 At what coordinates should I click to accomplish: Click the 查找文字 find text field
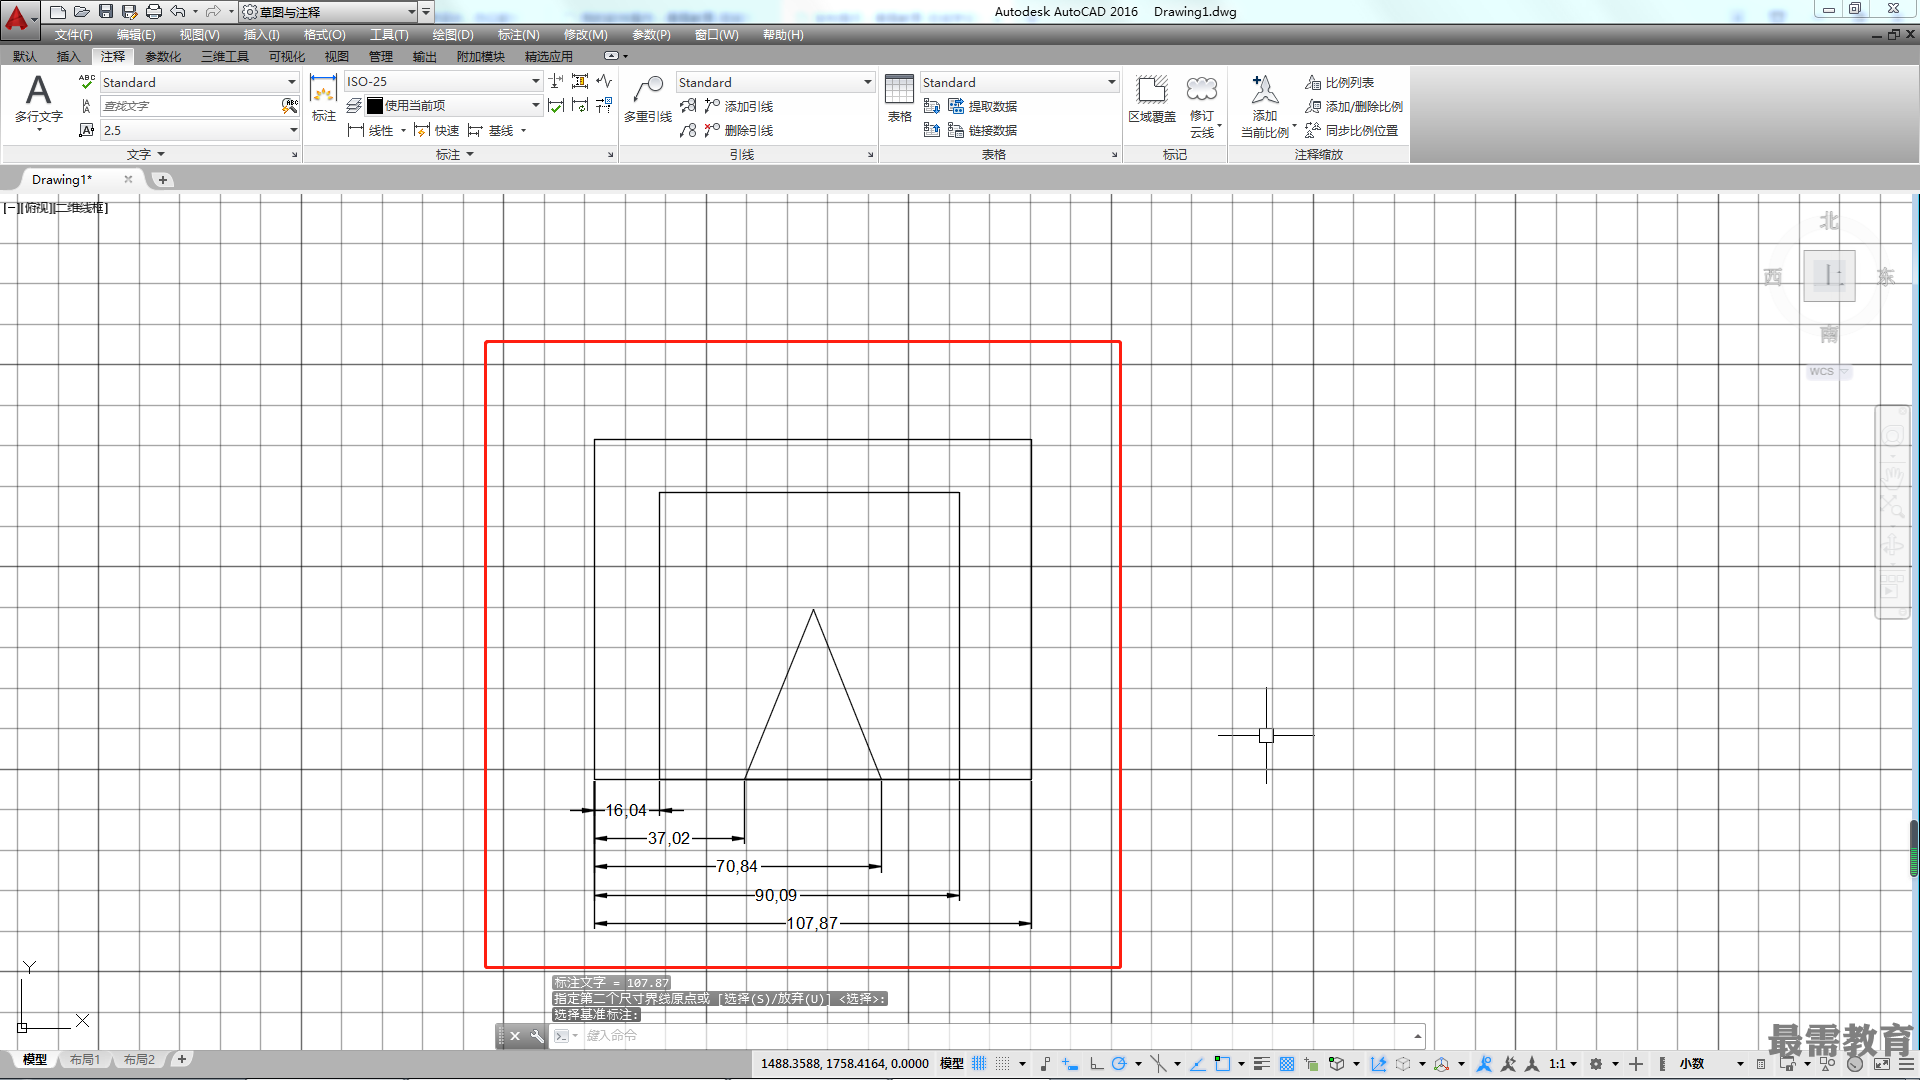[191, 106]
